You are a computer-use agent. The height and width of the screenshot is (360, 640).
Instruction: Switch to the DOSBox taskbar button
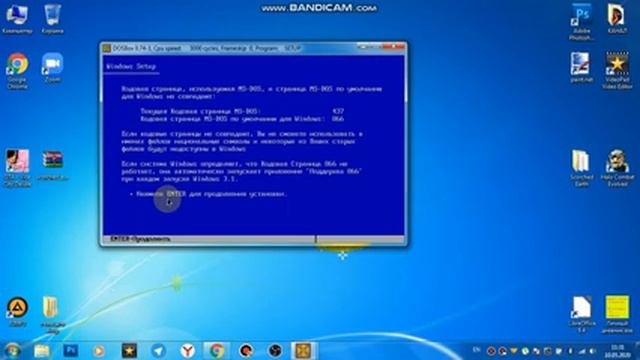coord(304,351)
